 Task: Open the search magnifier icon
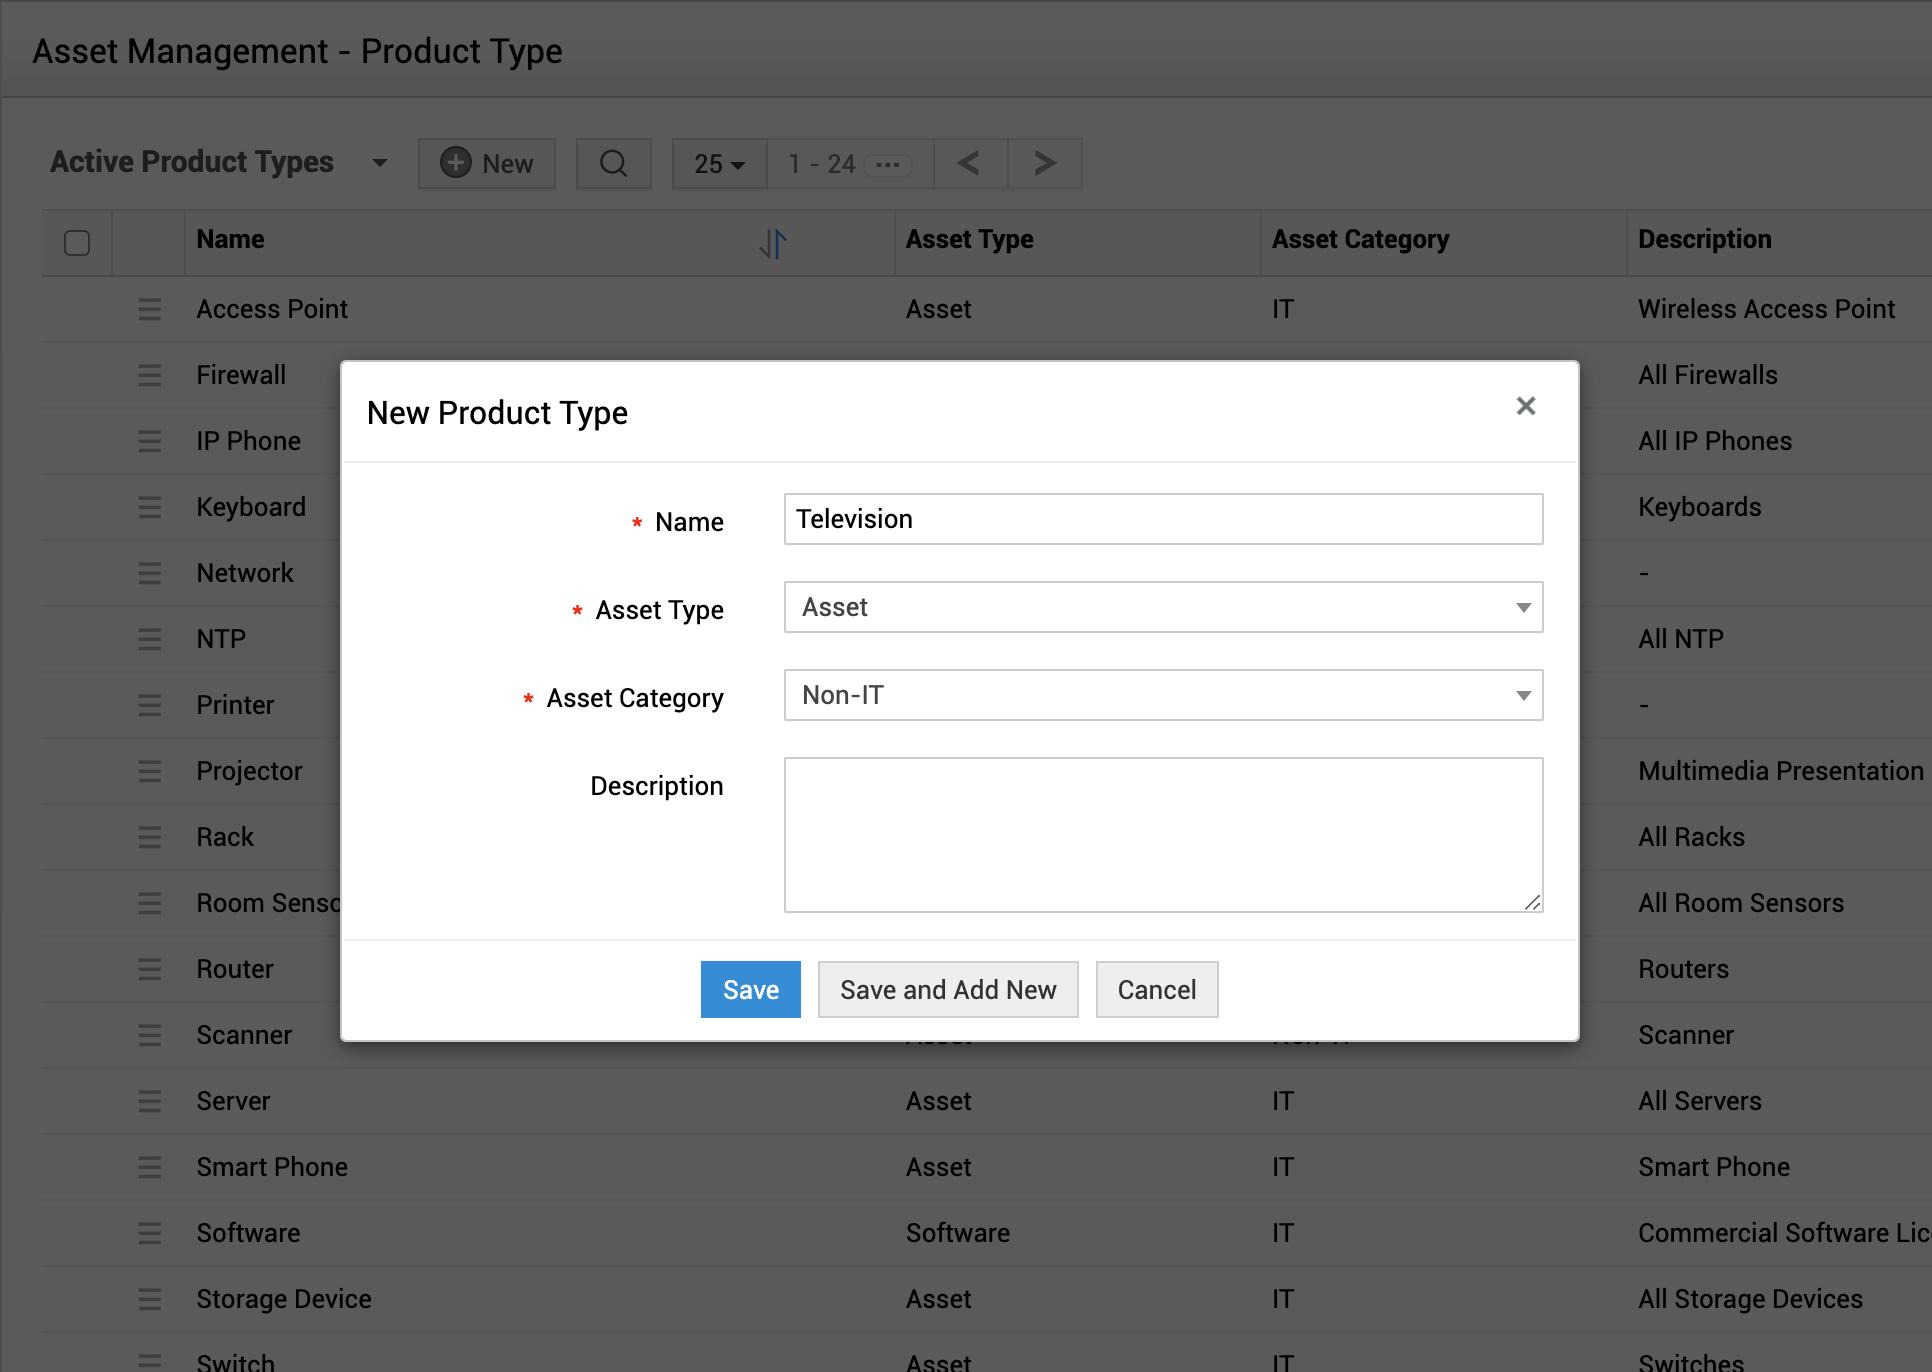613,163
